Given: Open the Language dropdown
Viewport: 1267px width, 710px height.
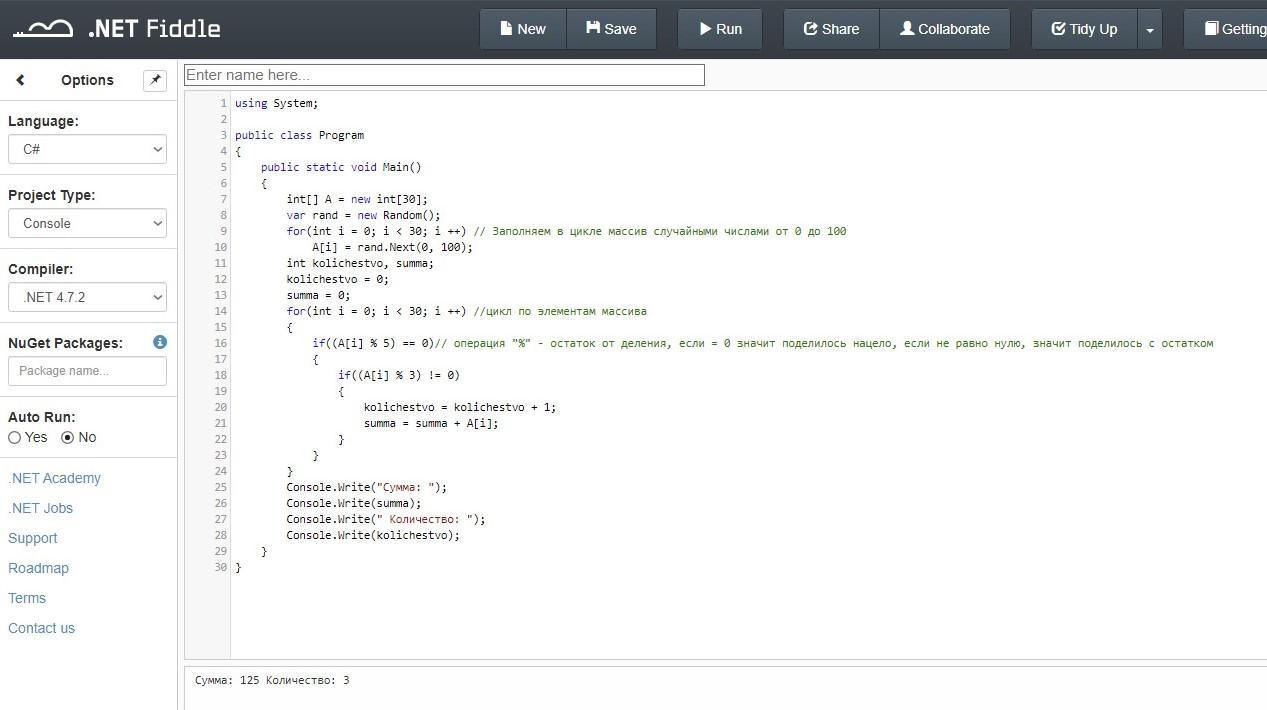Looking at the screenshot, I should click(87, 149).
